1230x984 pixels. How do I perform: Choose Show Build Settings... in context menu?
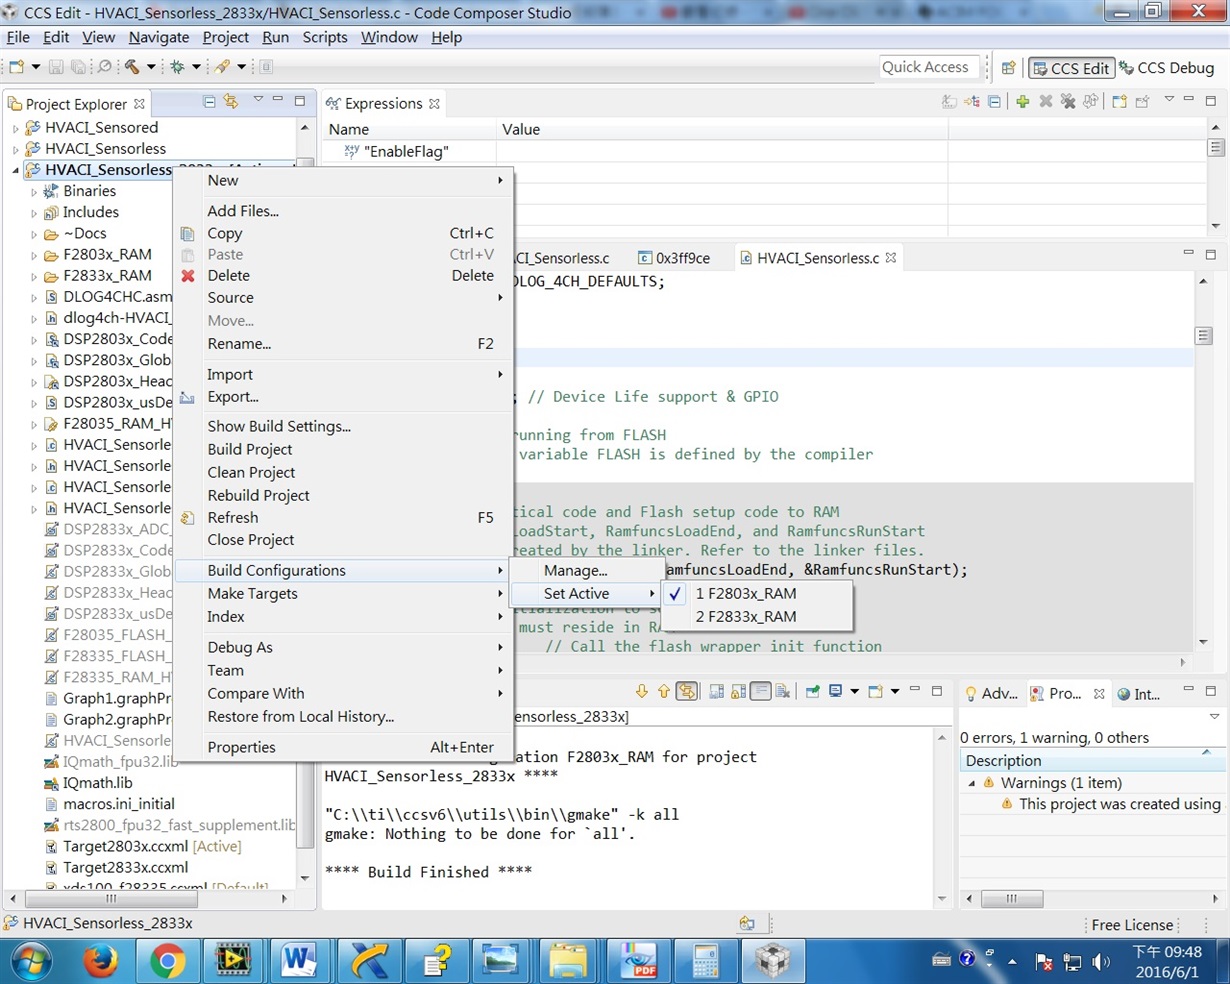coord(279,426)
